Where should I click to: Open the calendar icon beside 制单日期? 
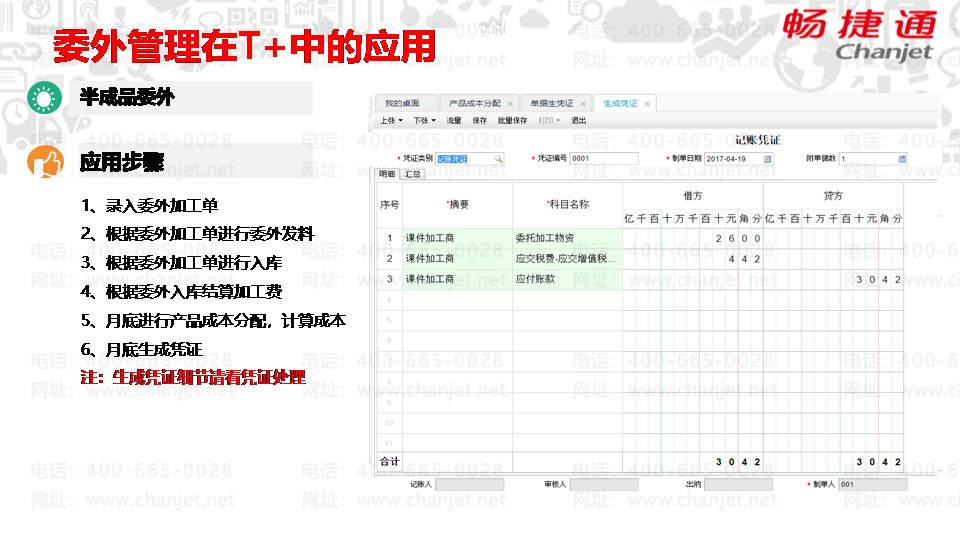(767, 159)
